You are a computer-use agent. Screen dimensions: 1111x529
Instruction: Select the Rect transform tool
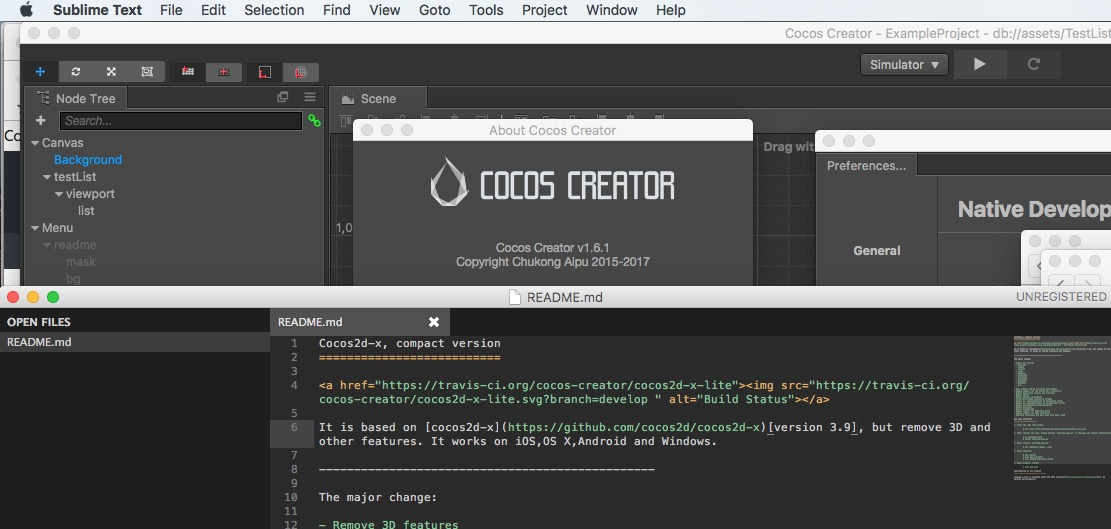tap(147, 72)
